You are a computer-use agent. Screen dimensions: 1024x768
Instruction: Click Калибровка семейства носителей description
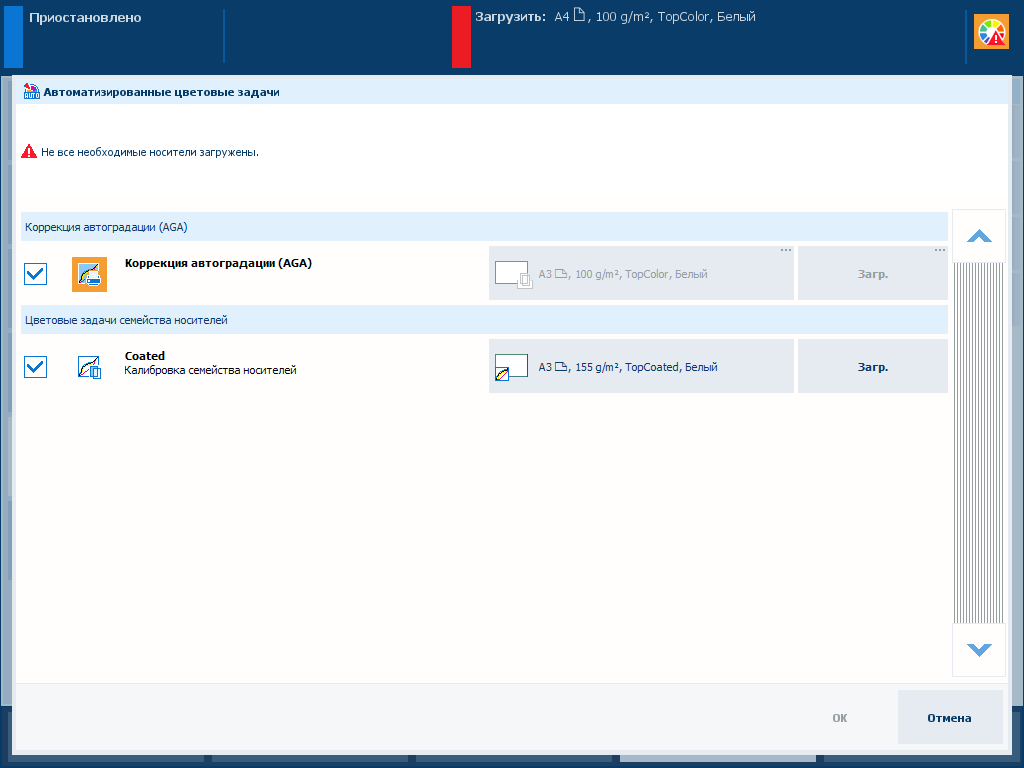pos(210,370)
